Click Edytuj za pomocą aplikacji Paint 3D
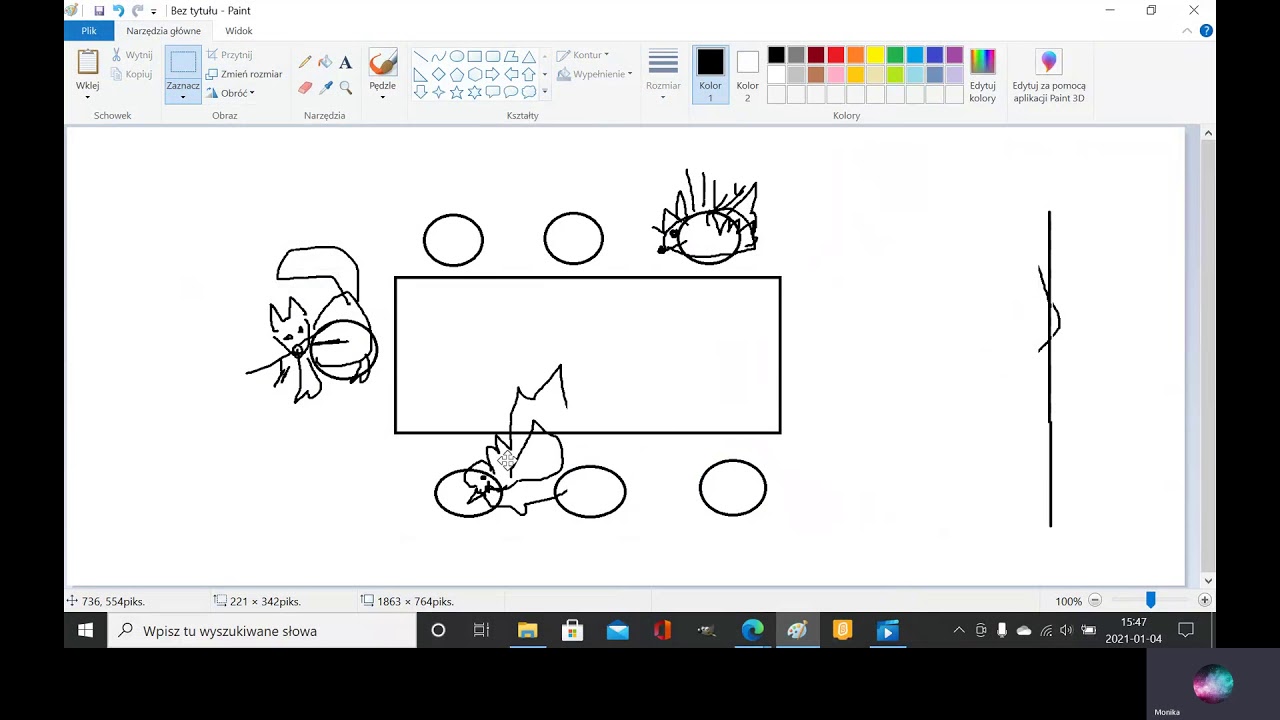The image size is (1280, 720). (x=1048, y=76)
